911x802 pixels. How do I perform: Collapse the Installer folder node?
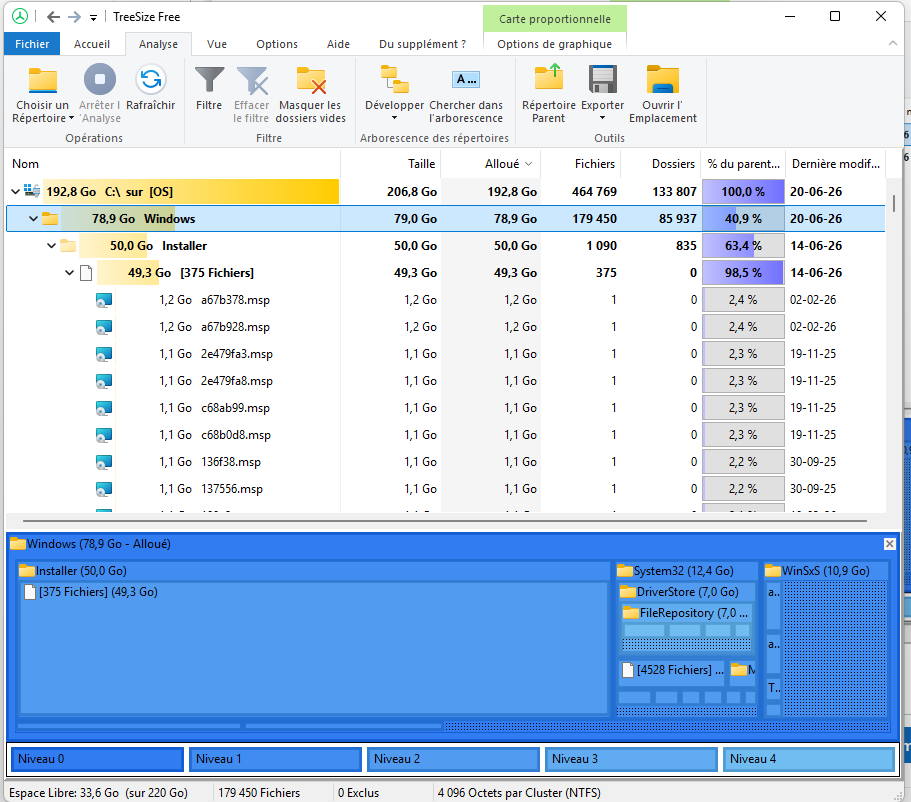pos(52,246)
